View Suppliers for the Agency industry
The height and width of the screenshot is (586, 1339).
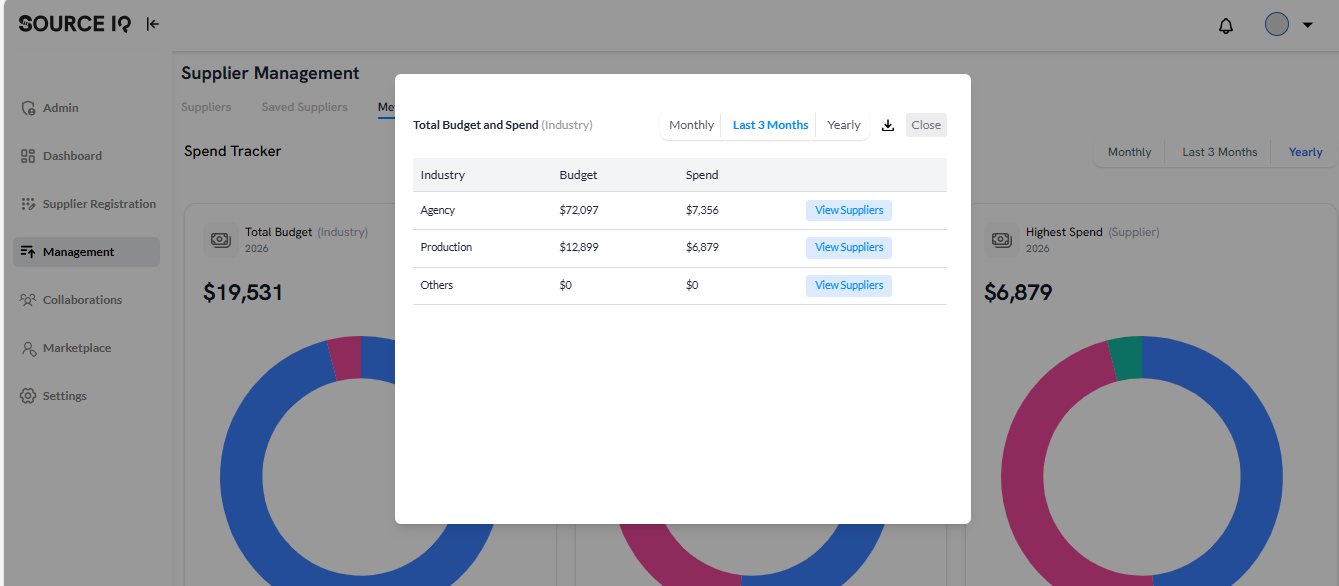[x=848, y=210]
